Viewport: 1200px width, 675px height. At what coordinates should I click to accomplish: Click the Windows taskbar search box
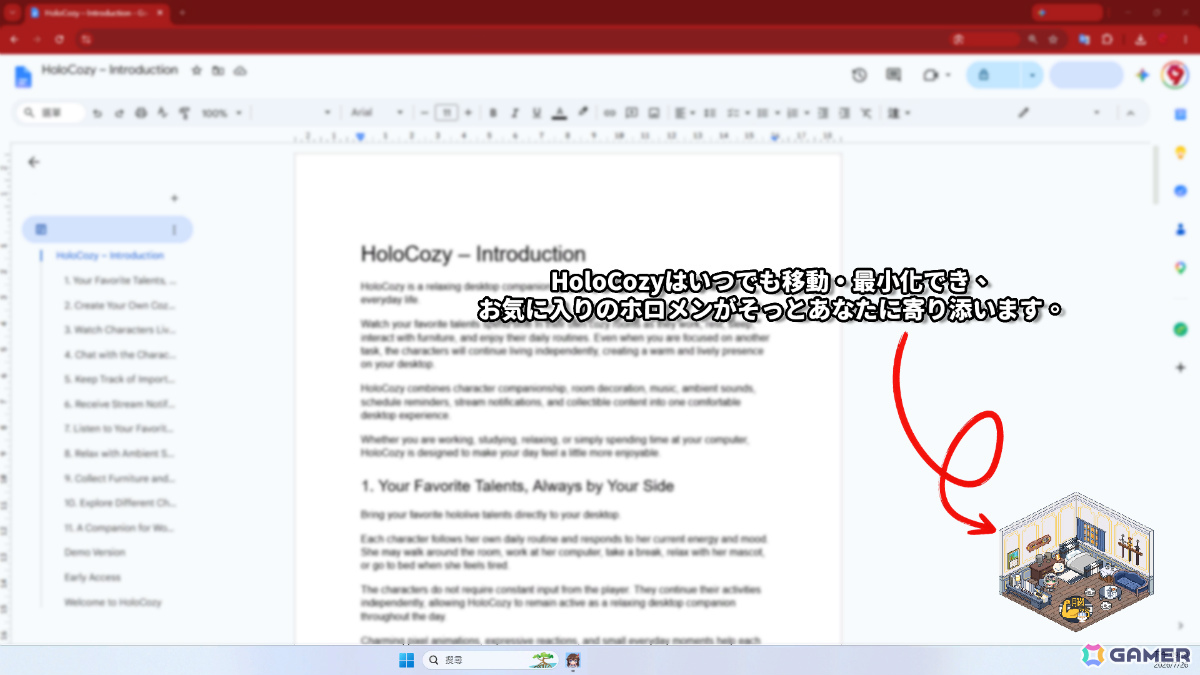pos(491,660)
